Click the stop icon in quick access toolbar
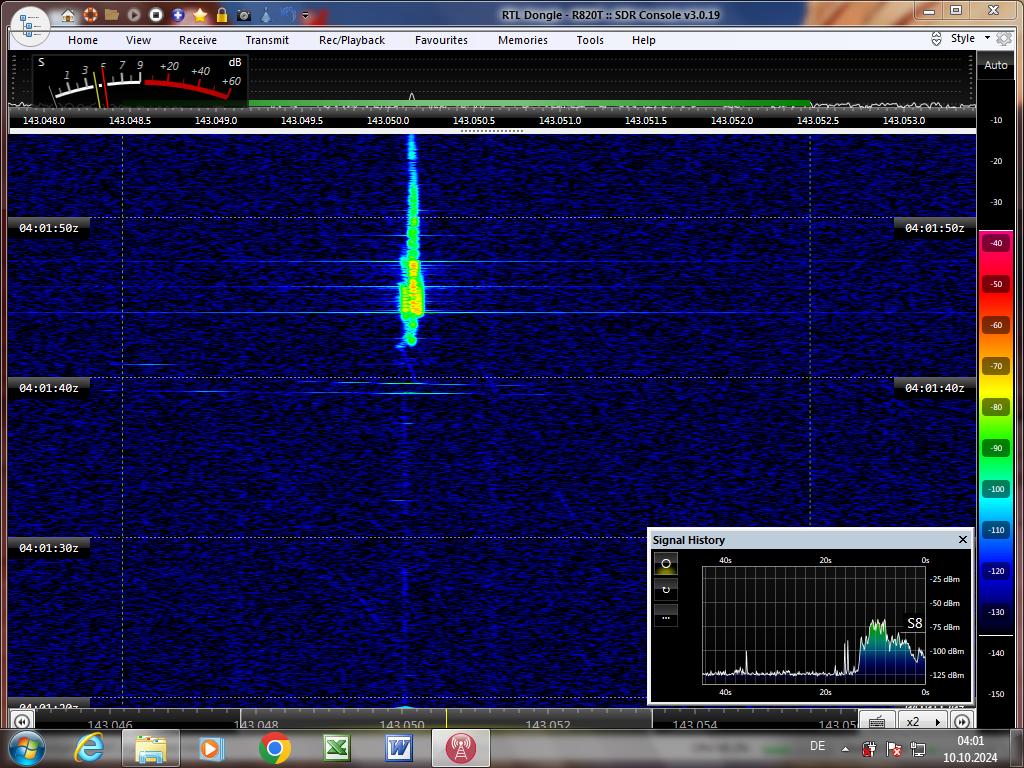This screenshot has height=768, width=1024. coord(155,14)
